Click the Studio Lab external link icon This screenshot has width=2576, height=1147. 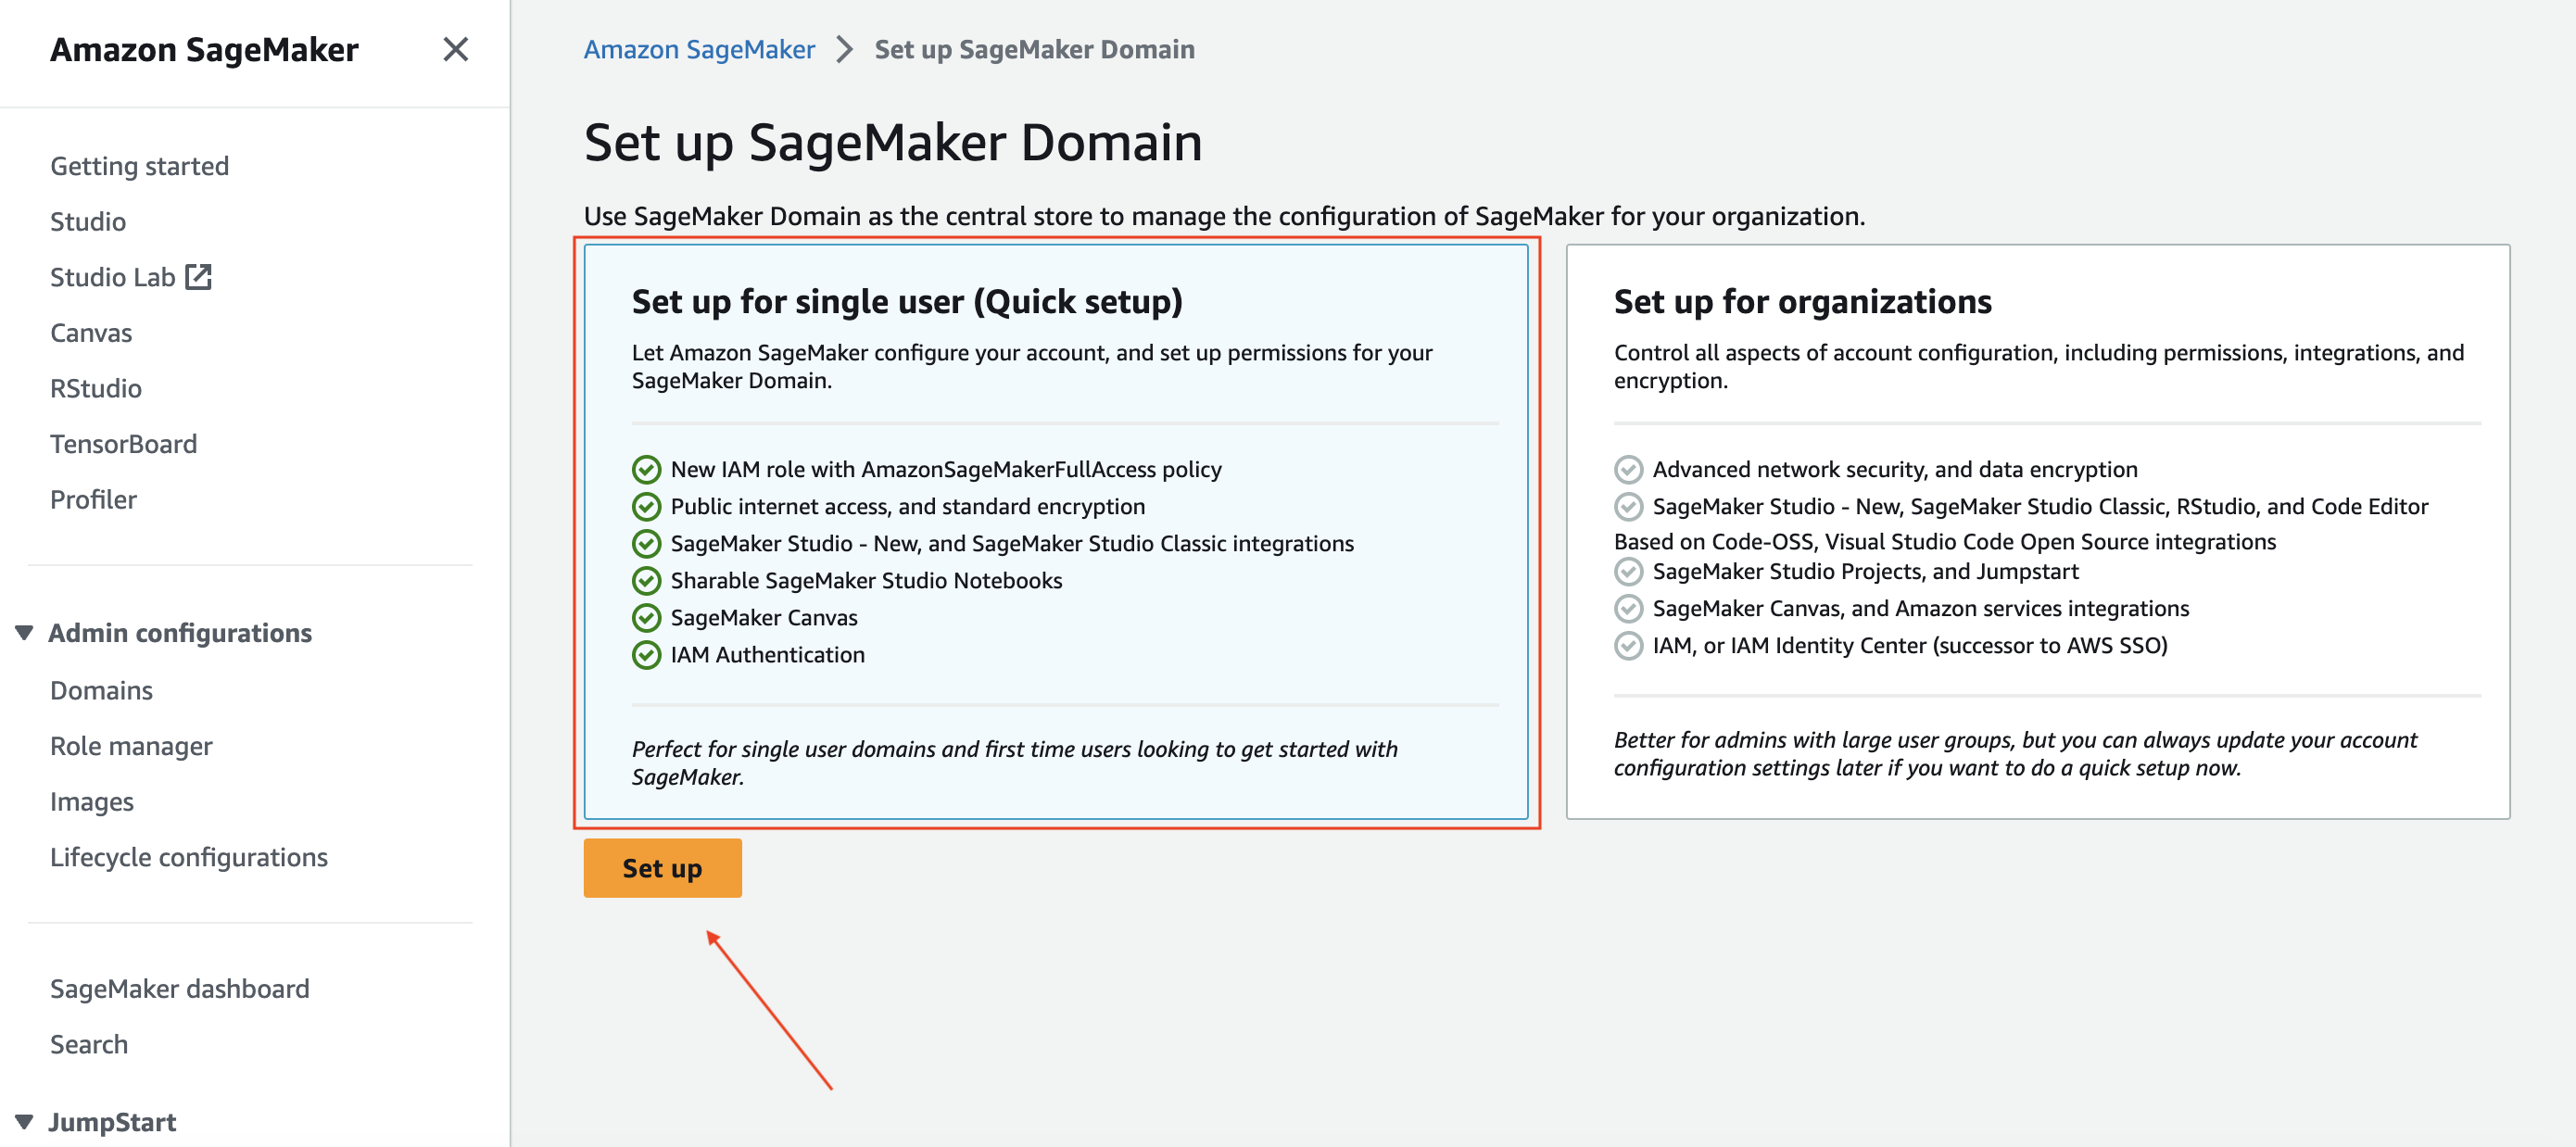[199, 277]
